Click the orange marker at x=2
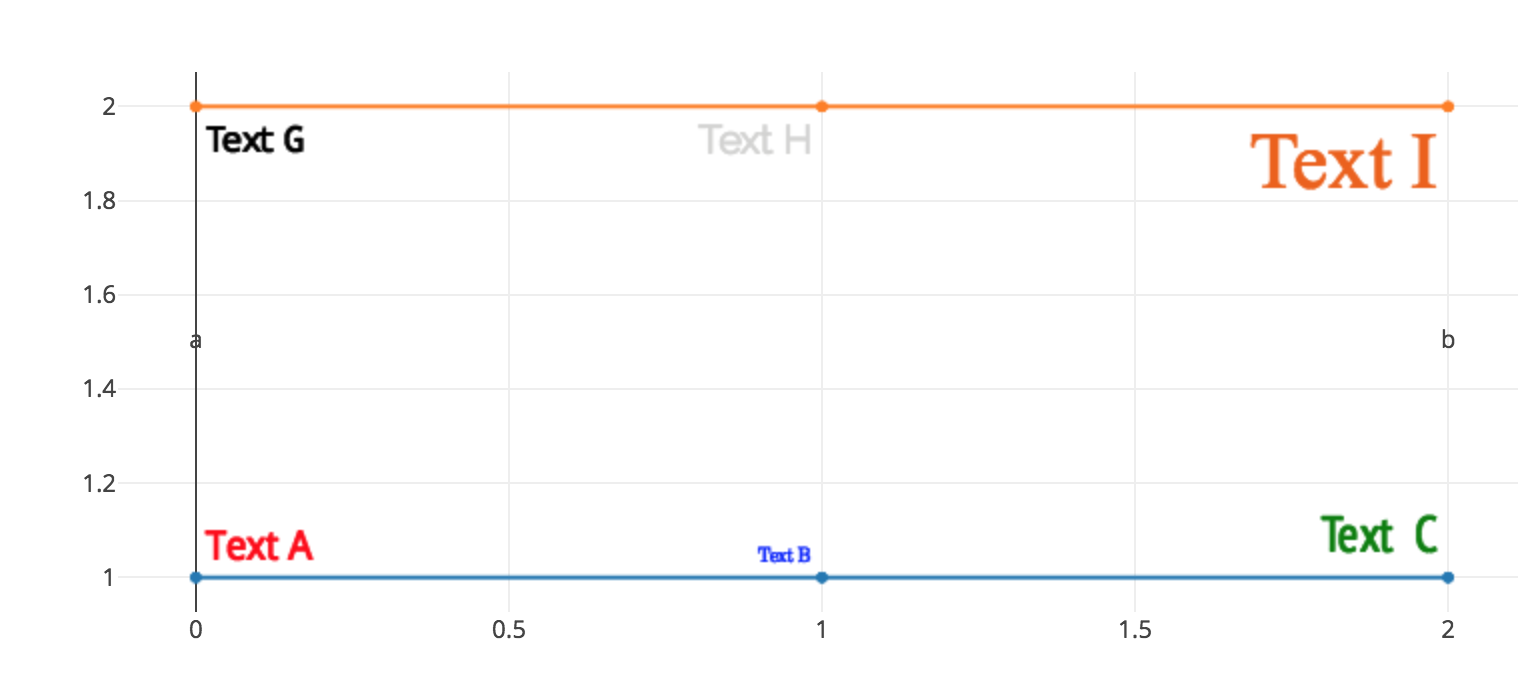The image size is (1518, 698). coord(1448,106)
